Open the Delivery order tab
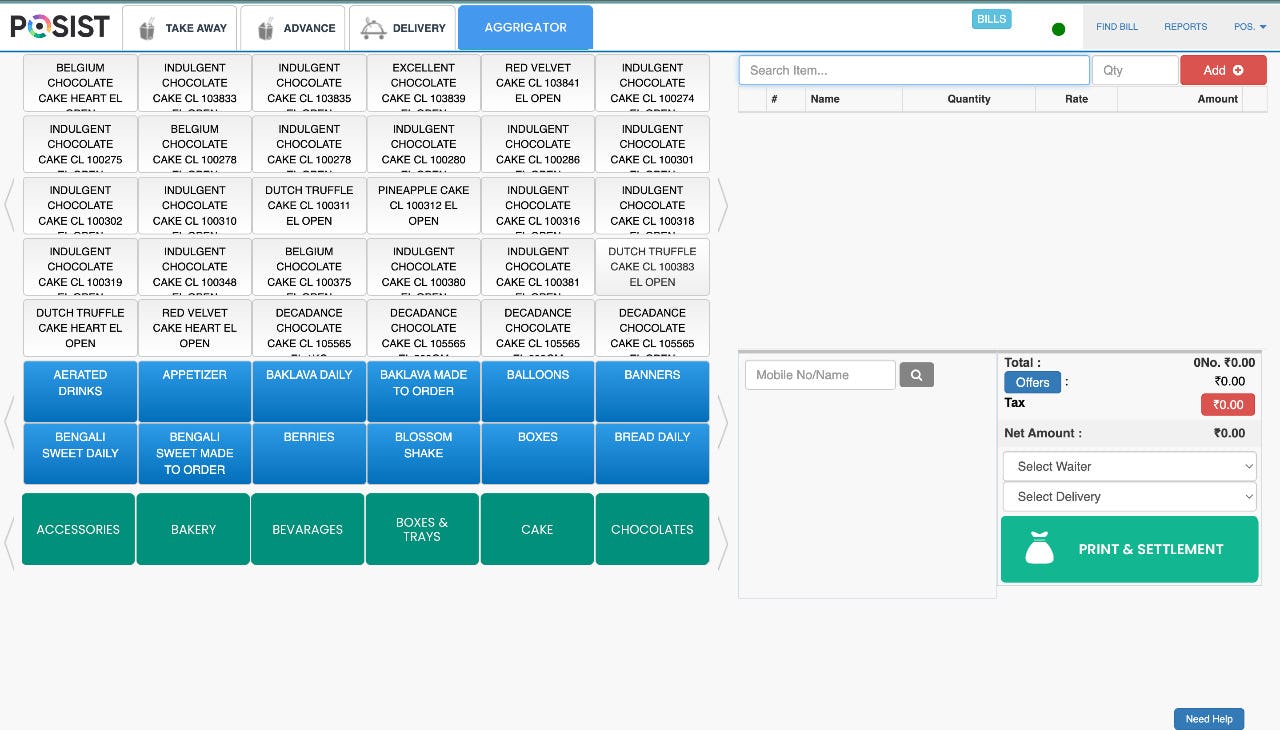 pos(402,28)
